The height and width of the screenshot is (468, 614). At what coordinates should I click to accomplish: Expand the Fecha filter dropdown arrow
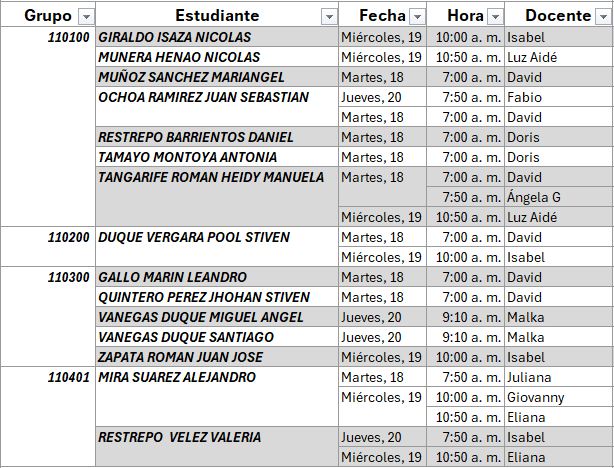tap(415, 16)
